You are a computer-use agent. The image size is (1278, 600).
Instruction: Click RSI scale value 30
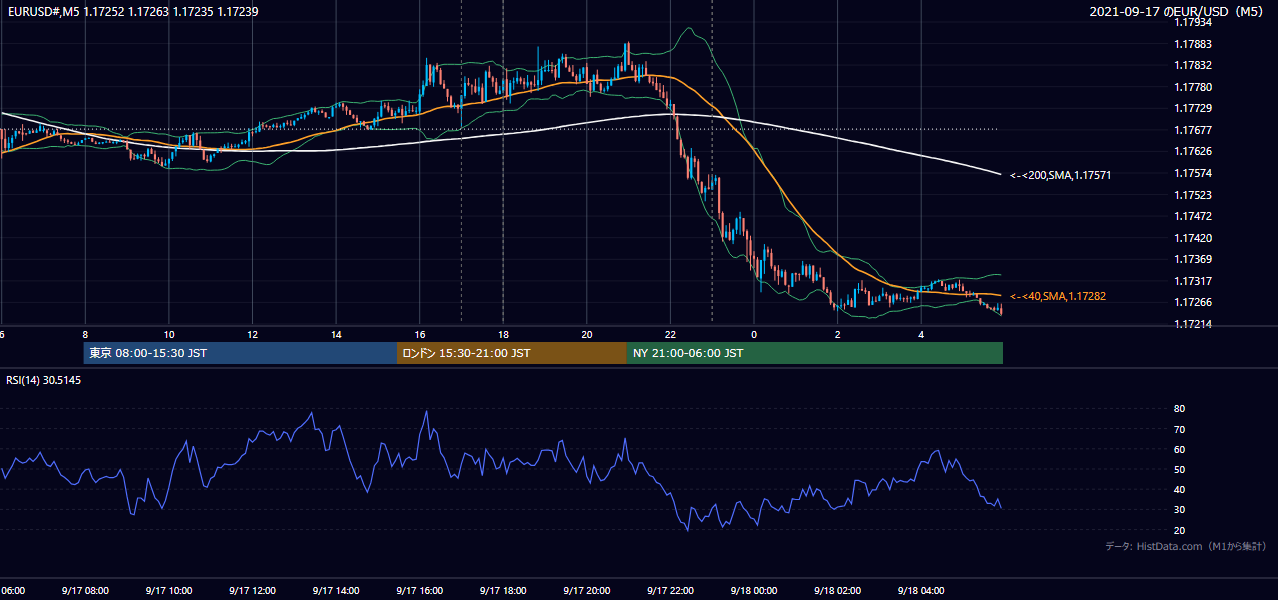(1180, 510)
